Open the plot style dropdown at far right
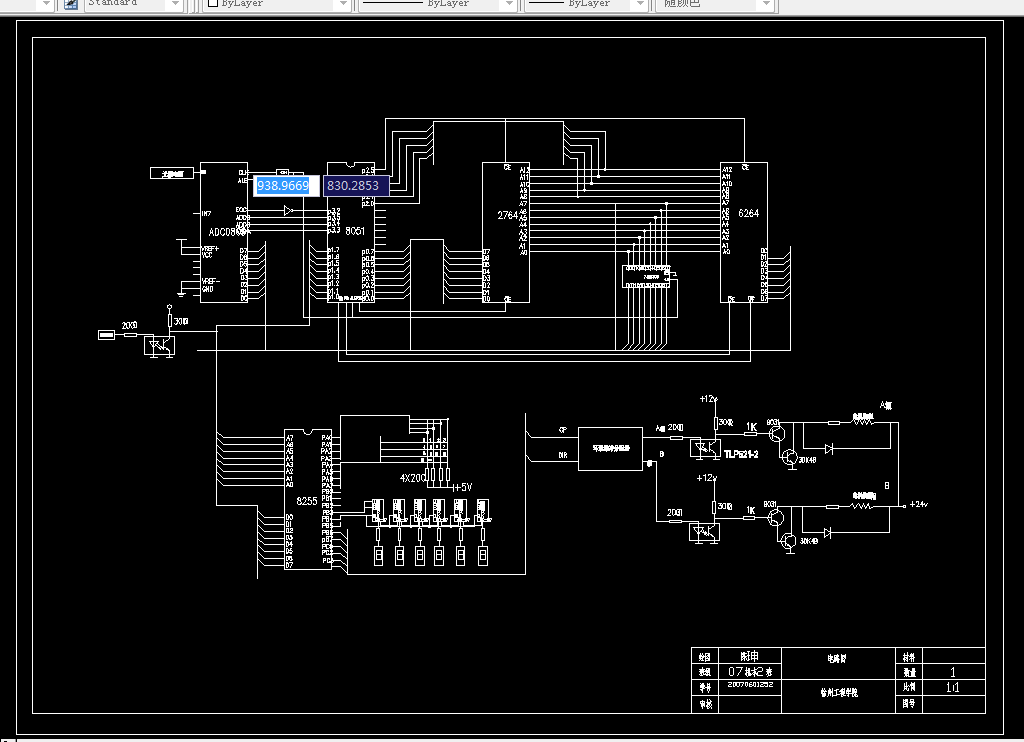The height and width of the screenshot is (742, 1024). click(767, 4)
